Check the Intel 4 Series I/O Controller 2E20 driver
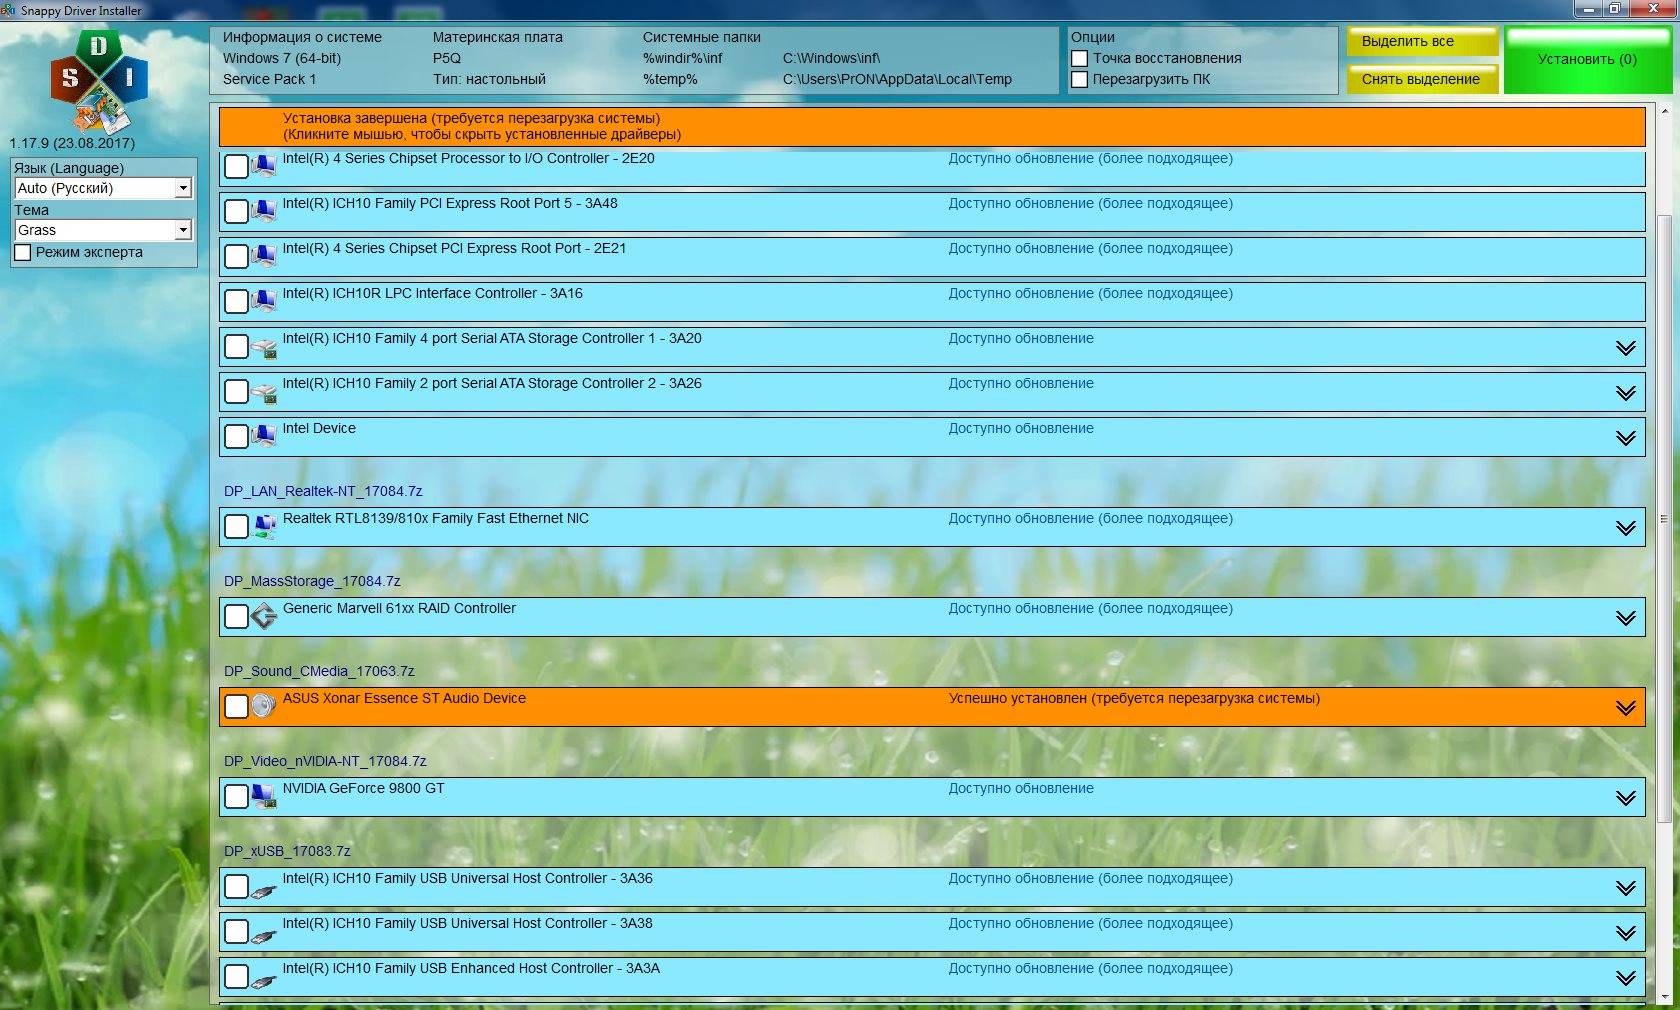Viewport: 1680px width, 1010px height. click(236, 166)
